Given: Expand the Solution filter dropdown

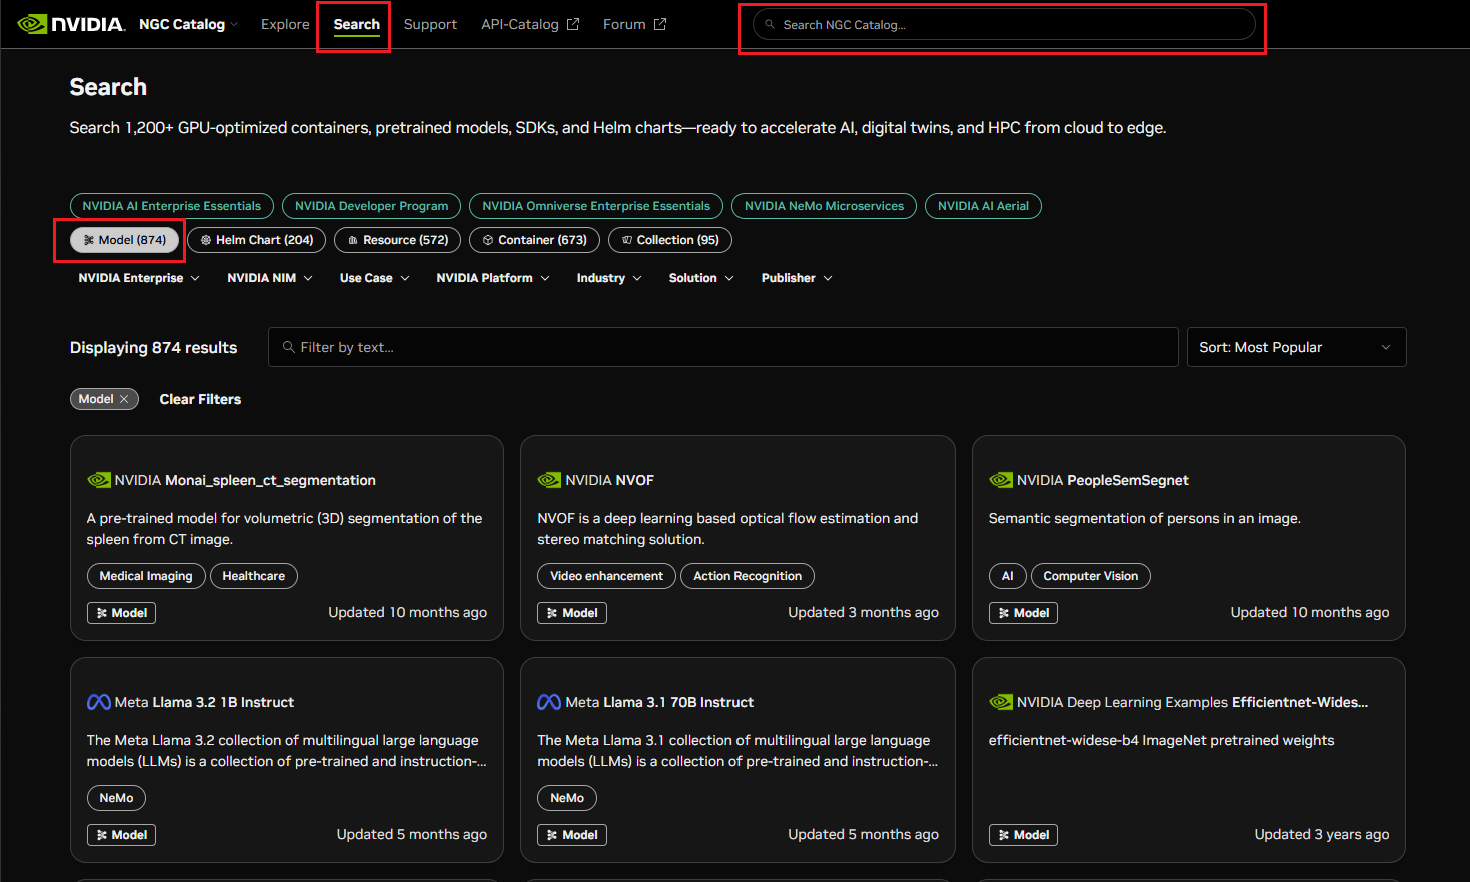Looking at the screenshot, I should (701, 278).
